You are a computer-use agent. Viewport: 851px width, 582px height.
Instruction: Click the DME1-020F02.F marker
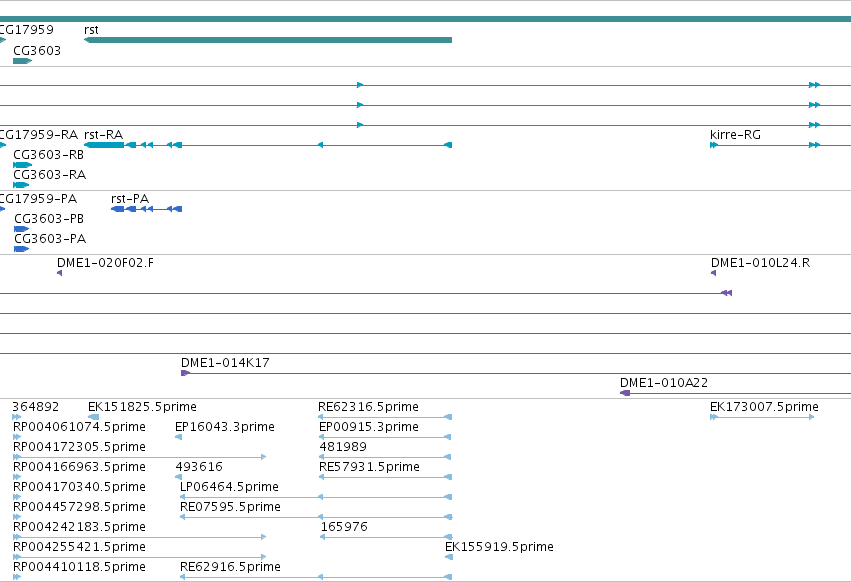60,273
